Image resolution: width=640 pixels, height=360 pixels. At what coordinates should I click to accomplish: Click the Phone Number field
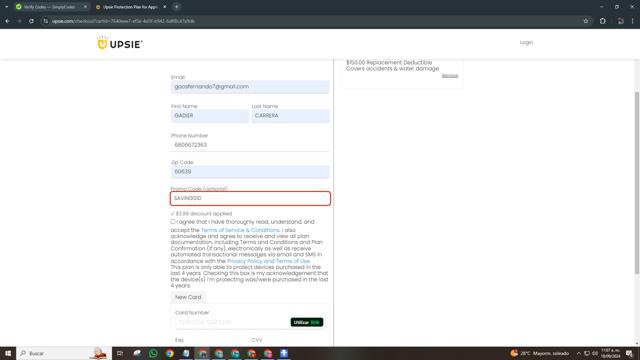coord(250,145)
